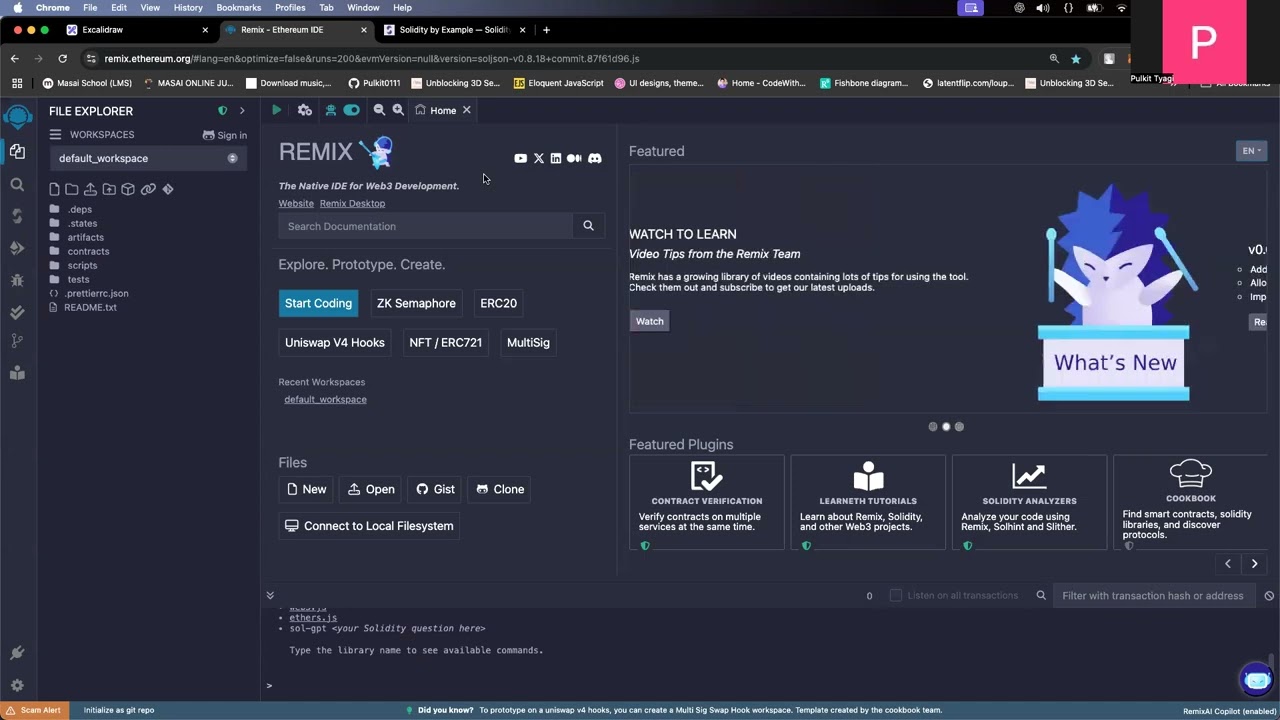Open the Remix YouTube channel icon

click(520, 158)
